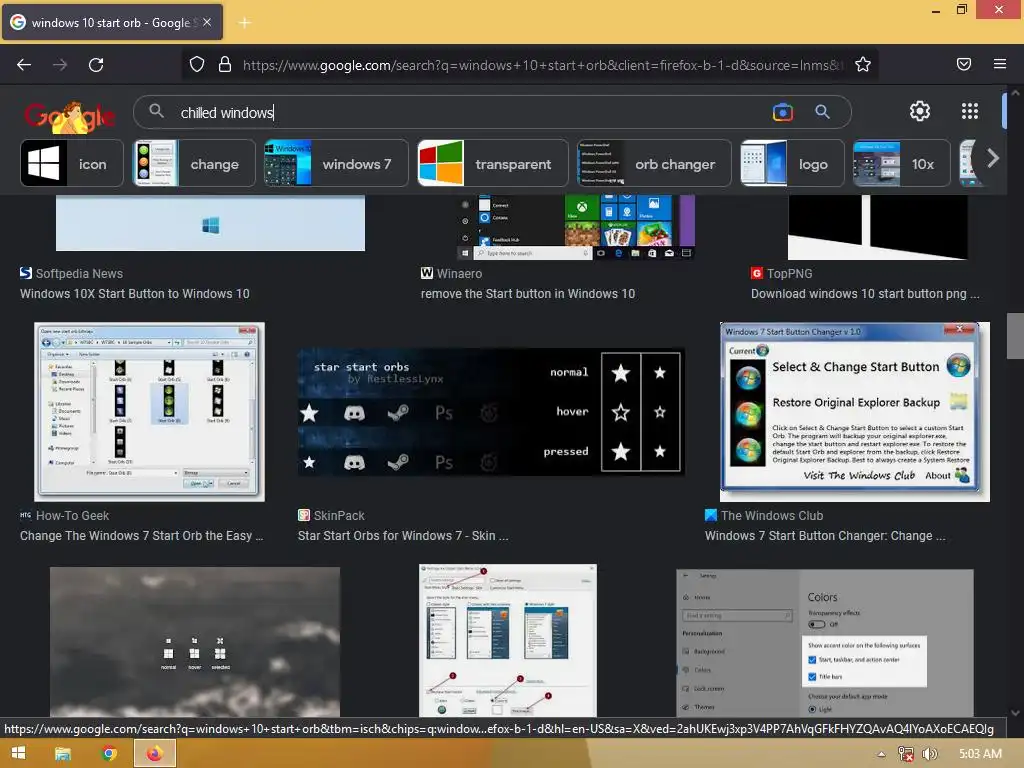Open The Windows Club source link
Viewport: 1024px width, 768px height.
click(x=763, y=516)
